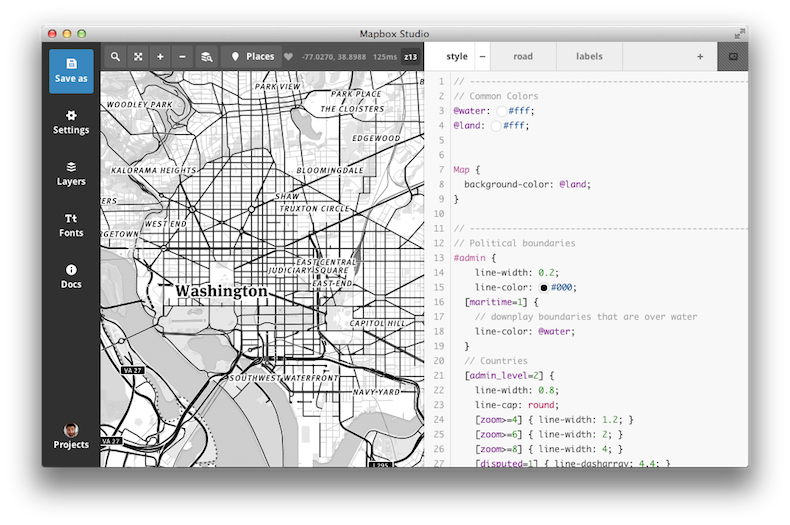Click the Bloomingdale map label
Image resolution: width=790 pixels, height=525 pixels.
click(330, 170)
